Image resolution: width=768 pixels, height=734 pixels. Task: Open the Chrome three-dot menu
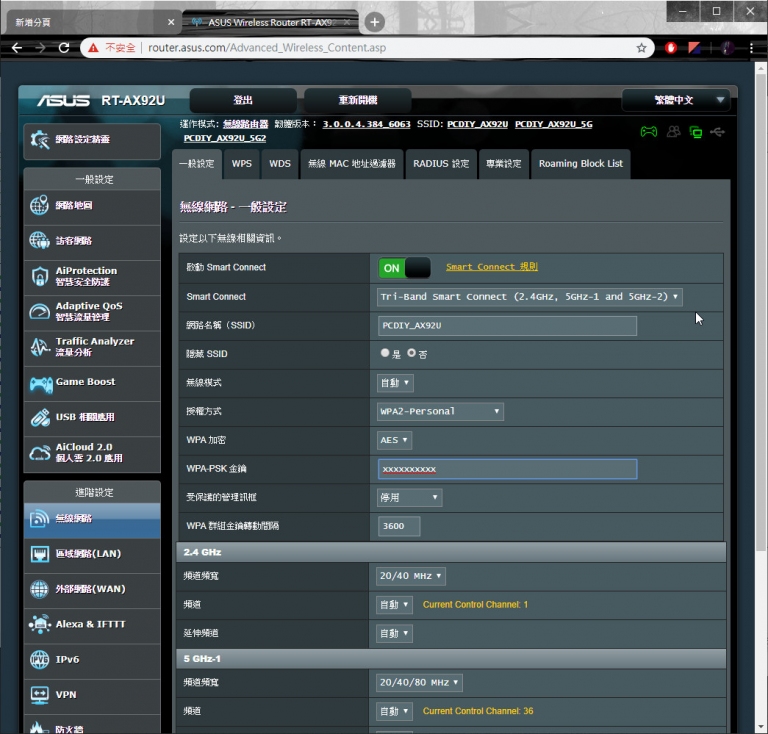[x=751, y=47]
